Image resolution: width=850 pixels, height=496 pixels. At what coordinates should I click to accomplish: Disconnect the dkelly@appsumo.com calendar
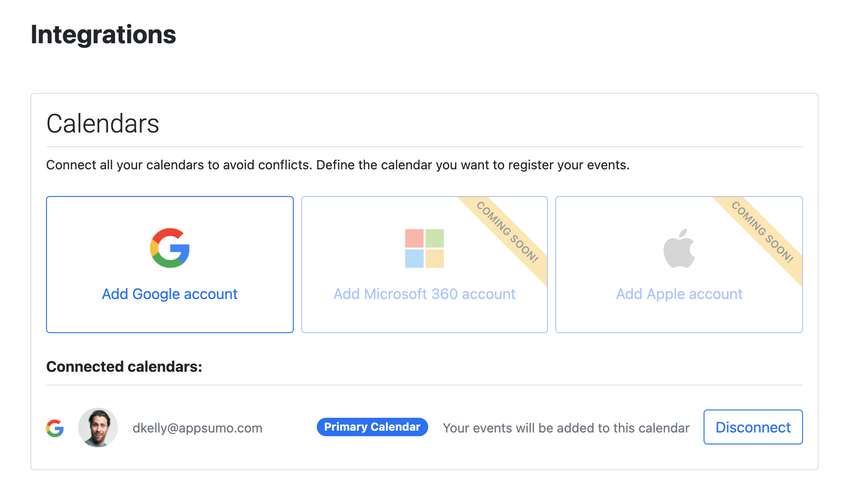click(753, 427)
